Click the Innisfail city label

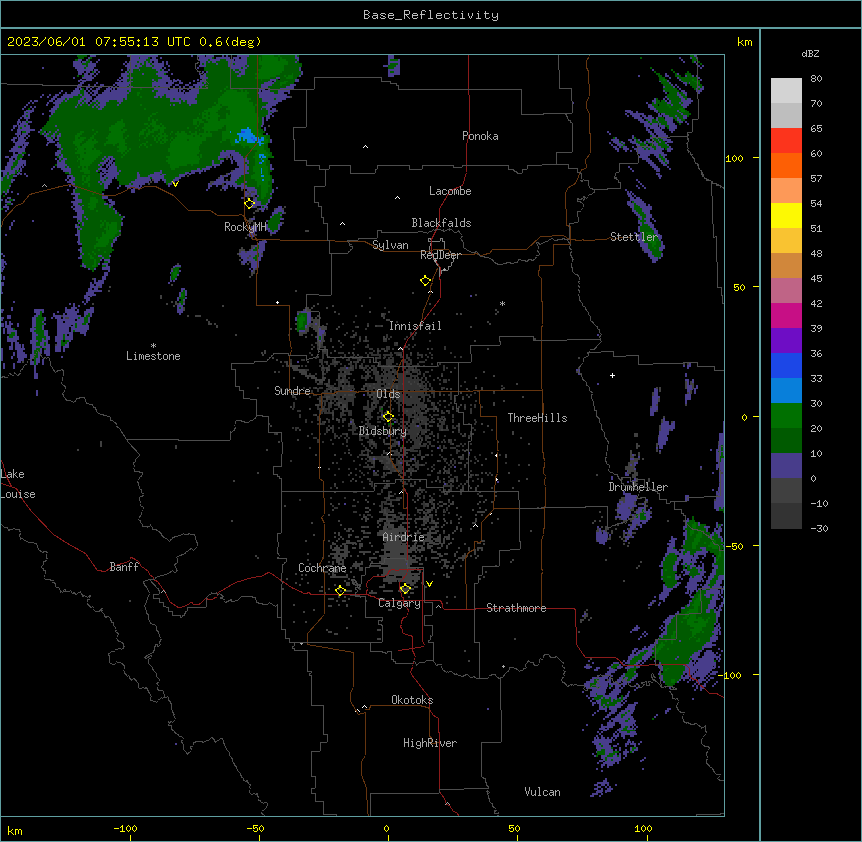coord(415,326)
